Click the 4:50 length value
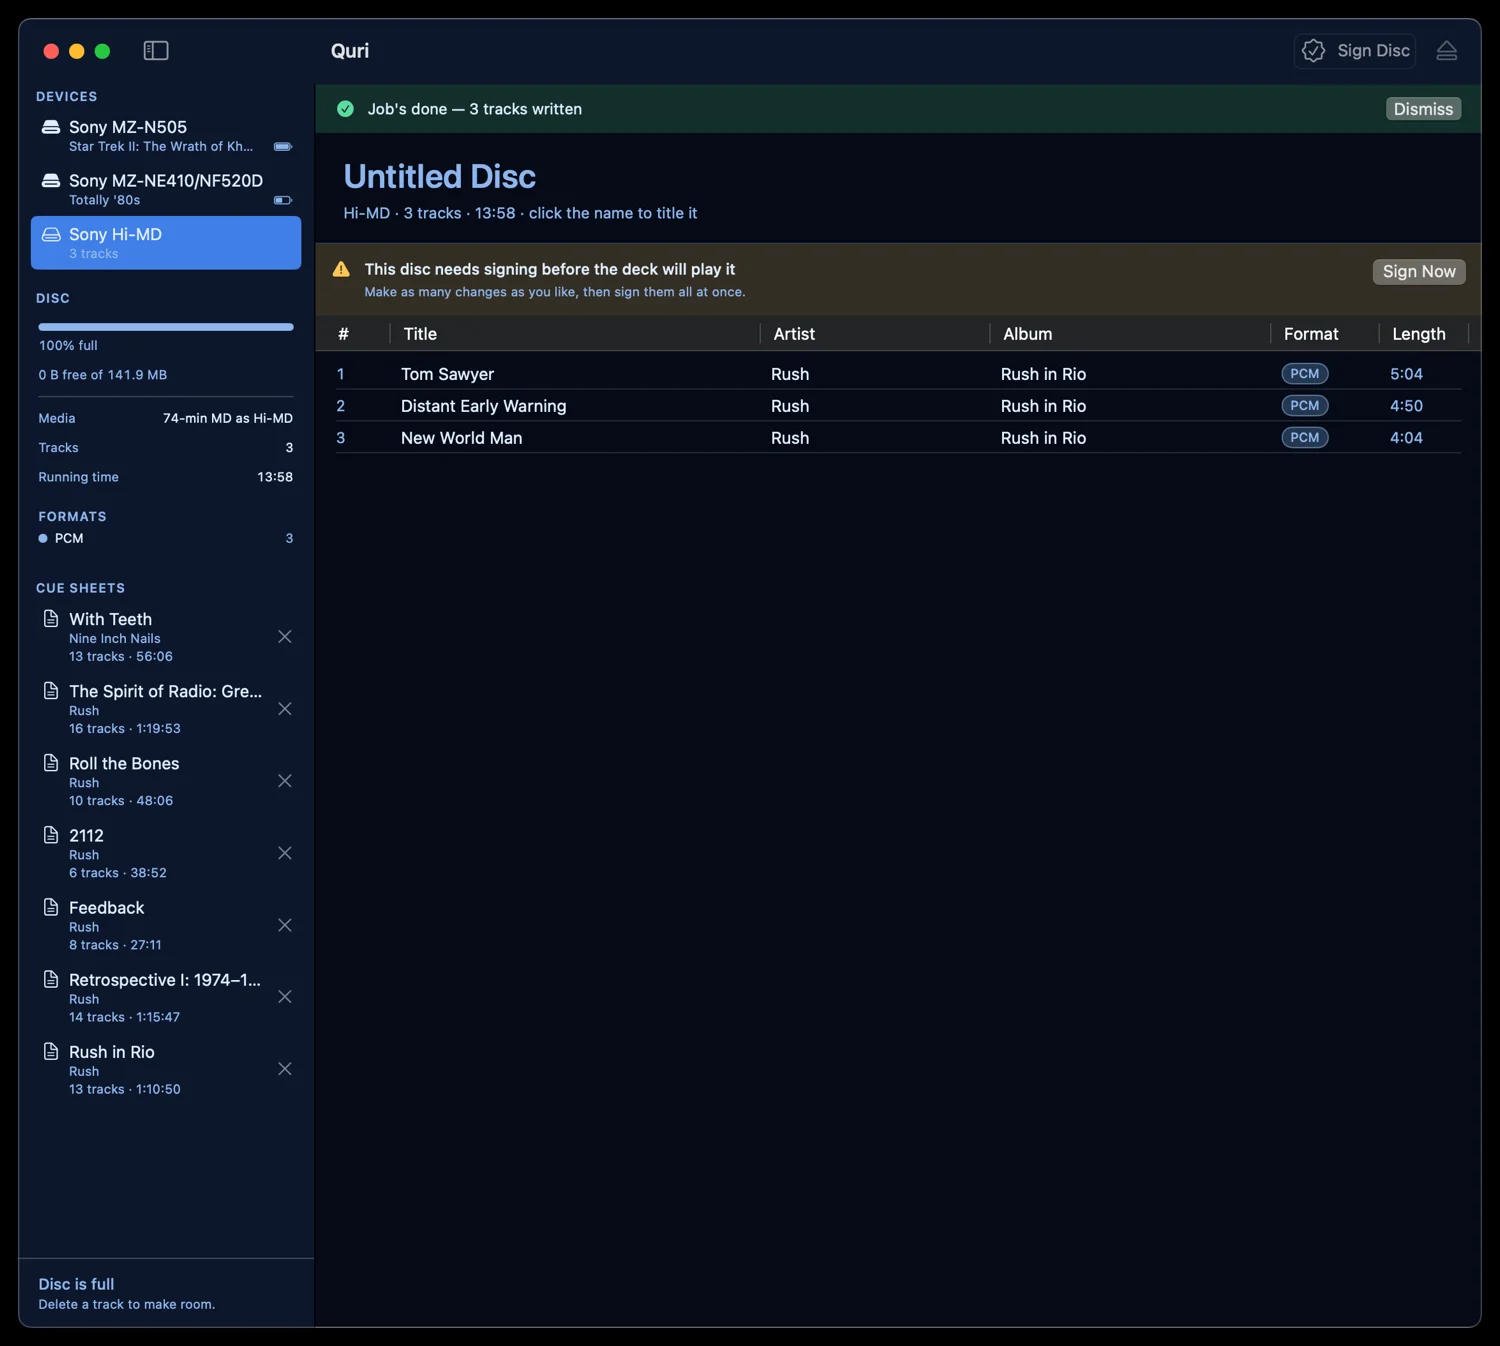The height and width of the screenshot is (1346, 1500). coord(1406,406)
